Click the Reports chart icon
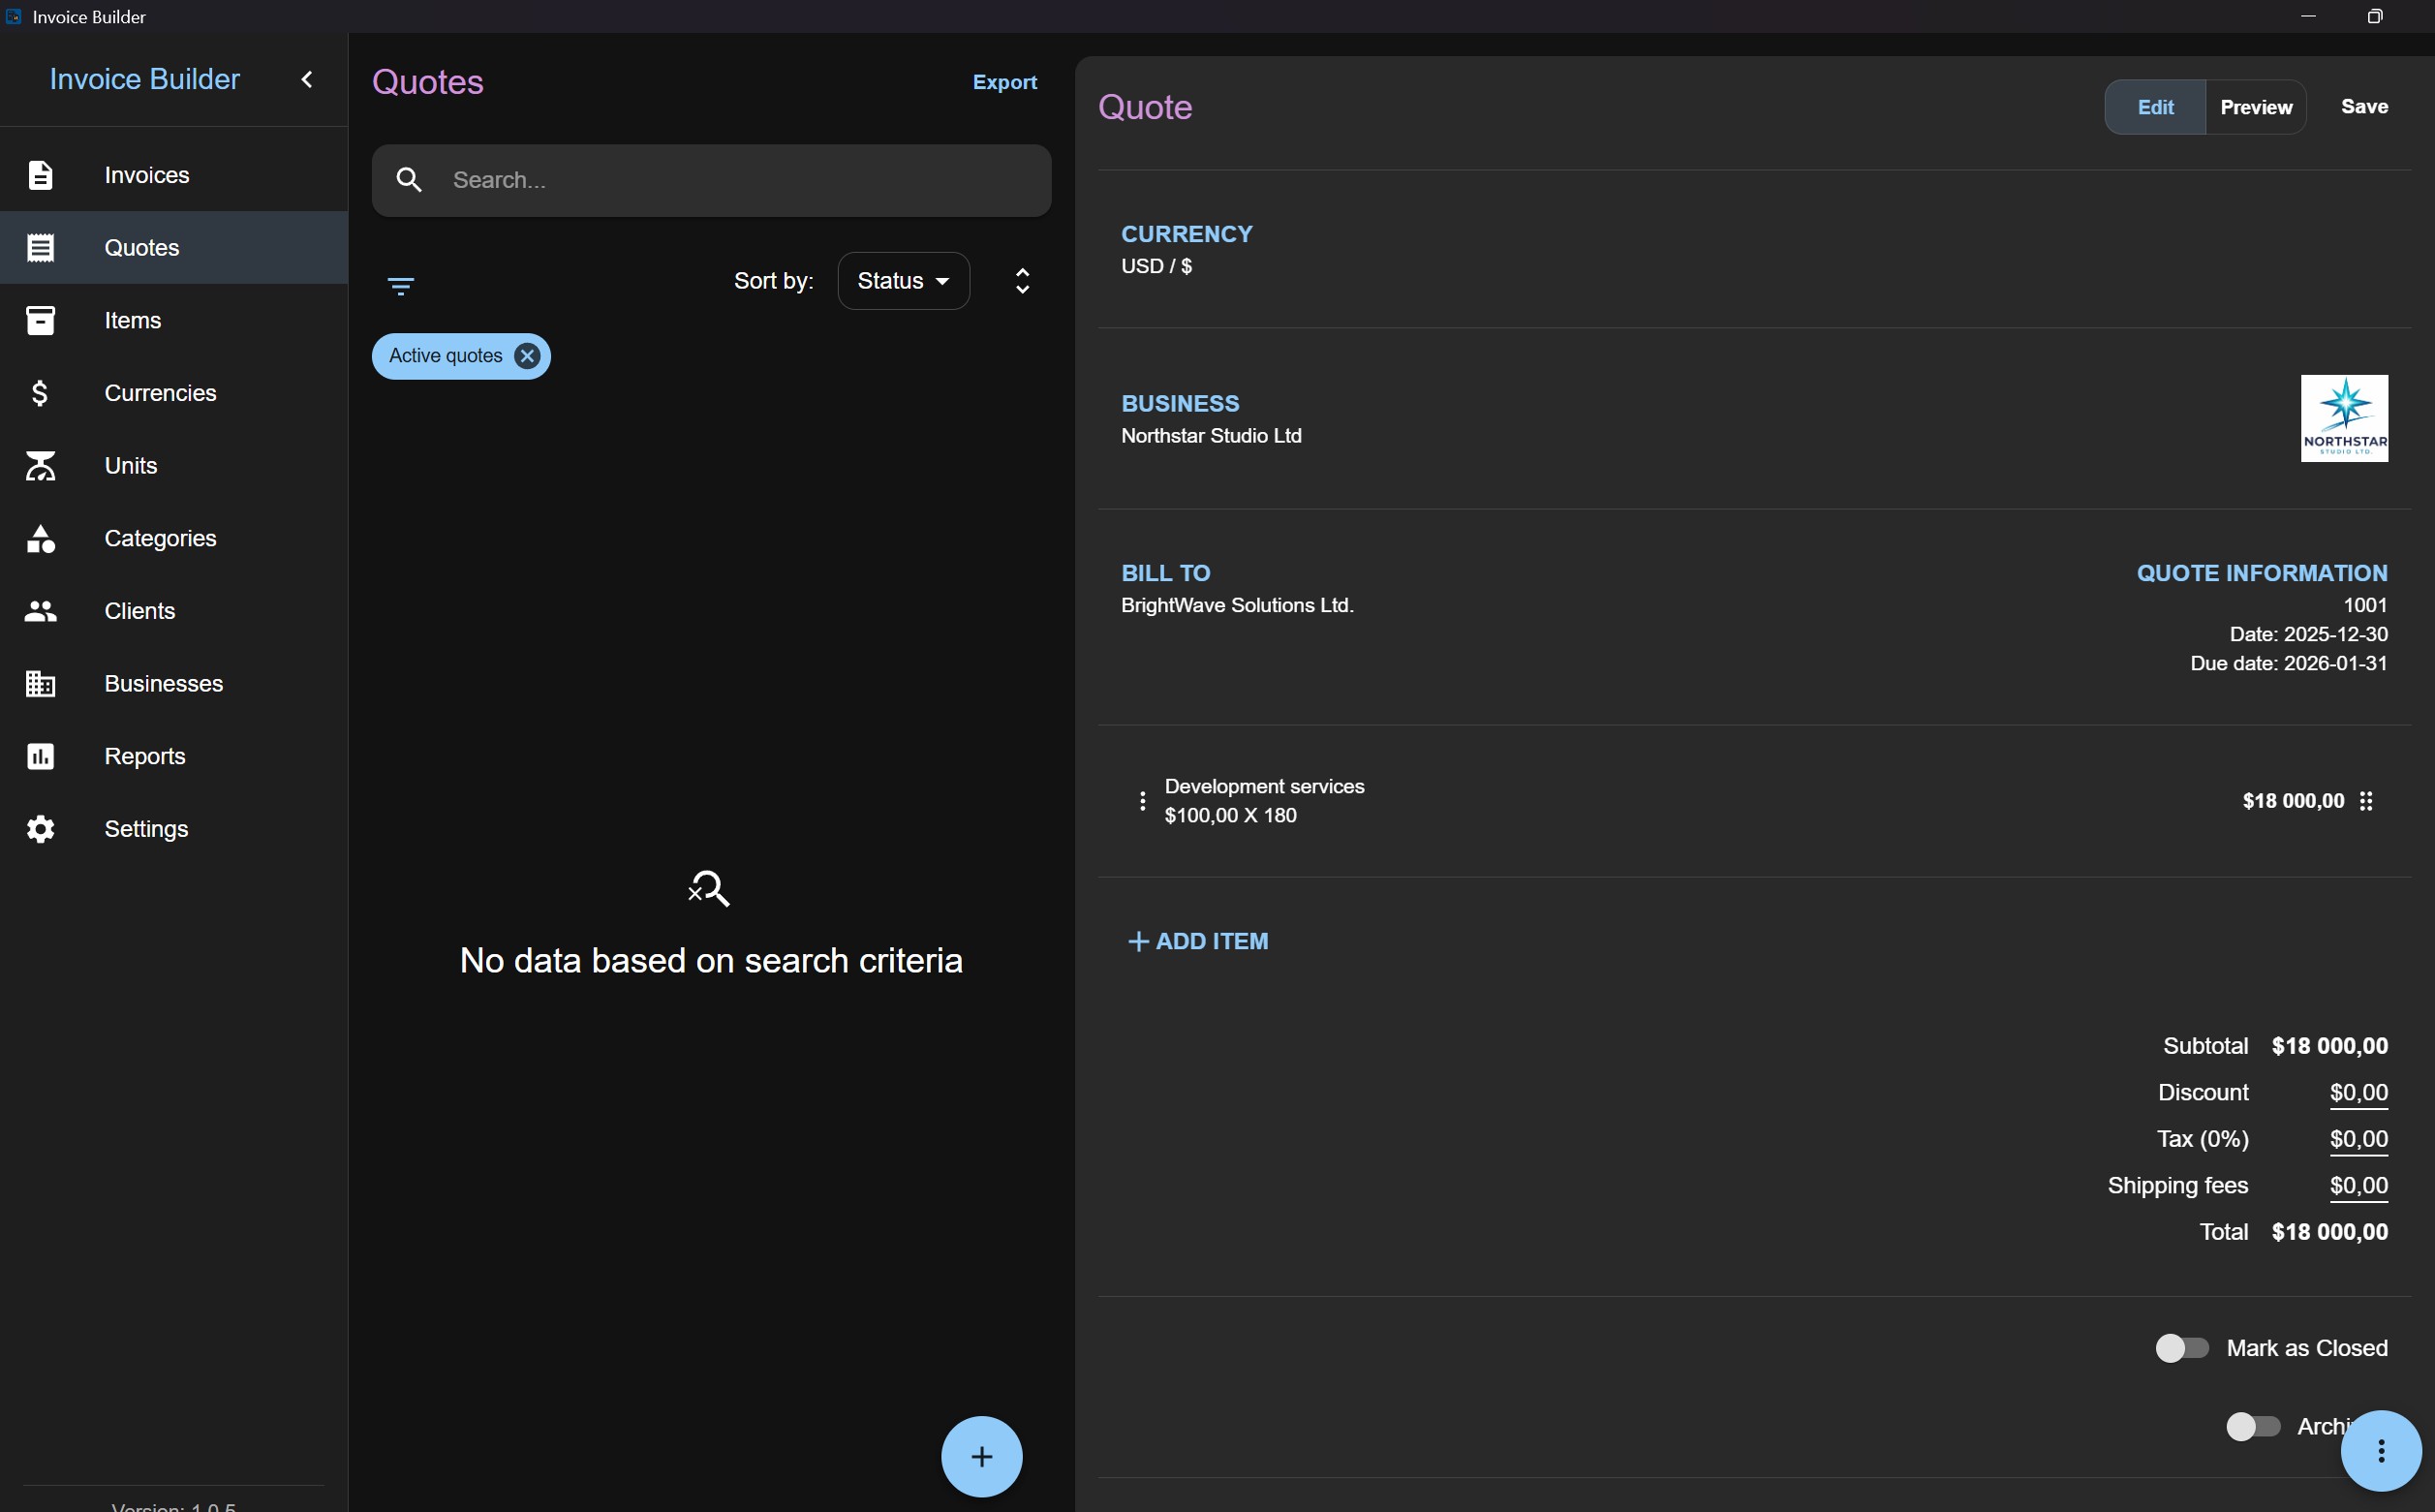This screenshot has width=2435, height=1512. coord(40,757)
